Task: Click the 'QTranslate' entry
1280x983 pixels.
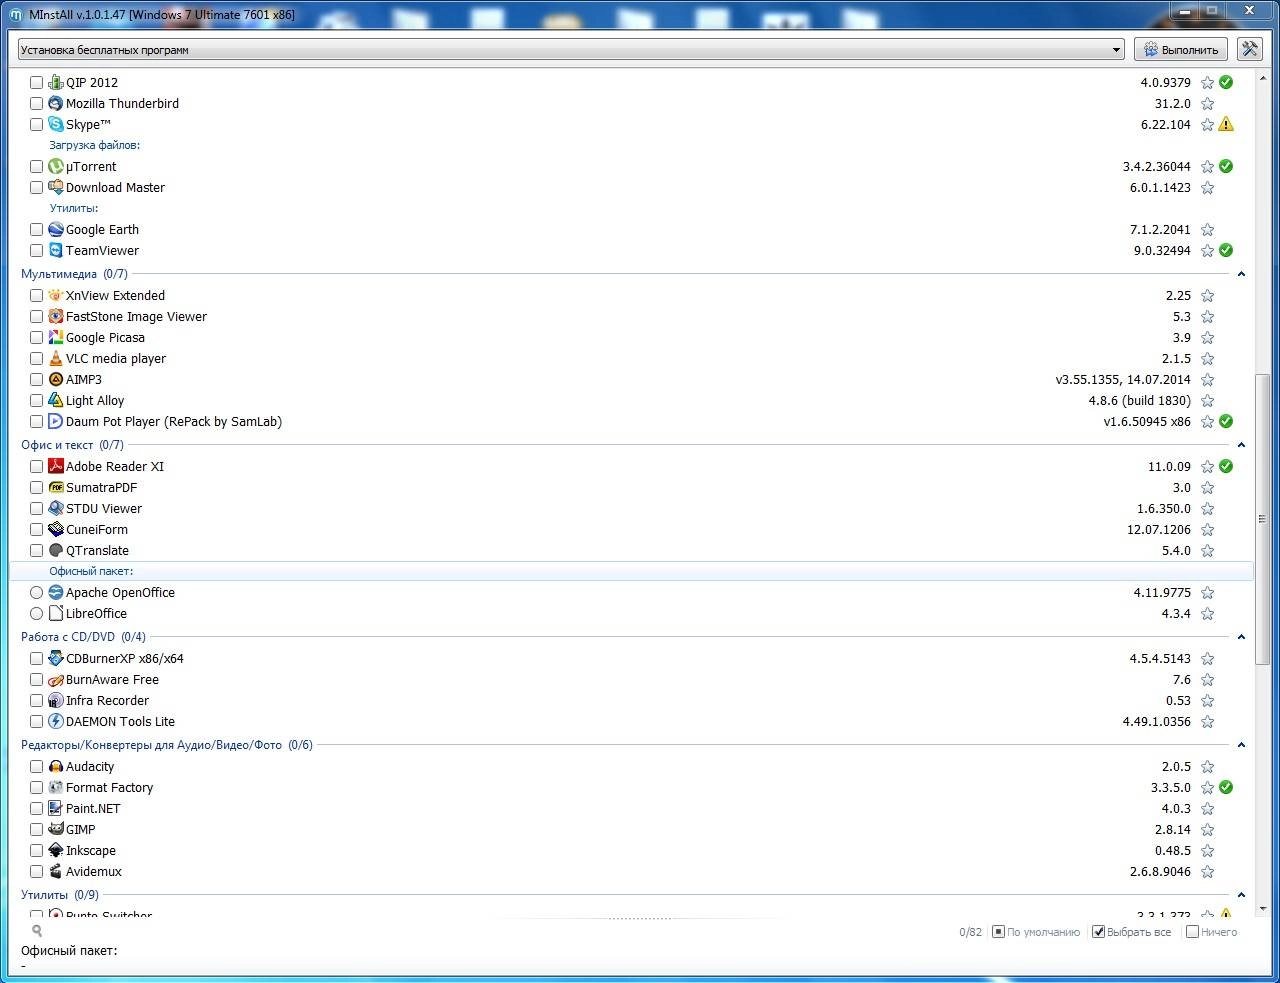Action: coord(97,550)
